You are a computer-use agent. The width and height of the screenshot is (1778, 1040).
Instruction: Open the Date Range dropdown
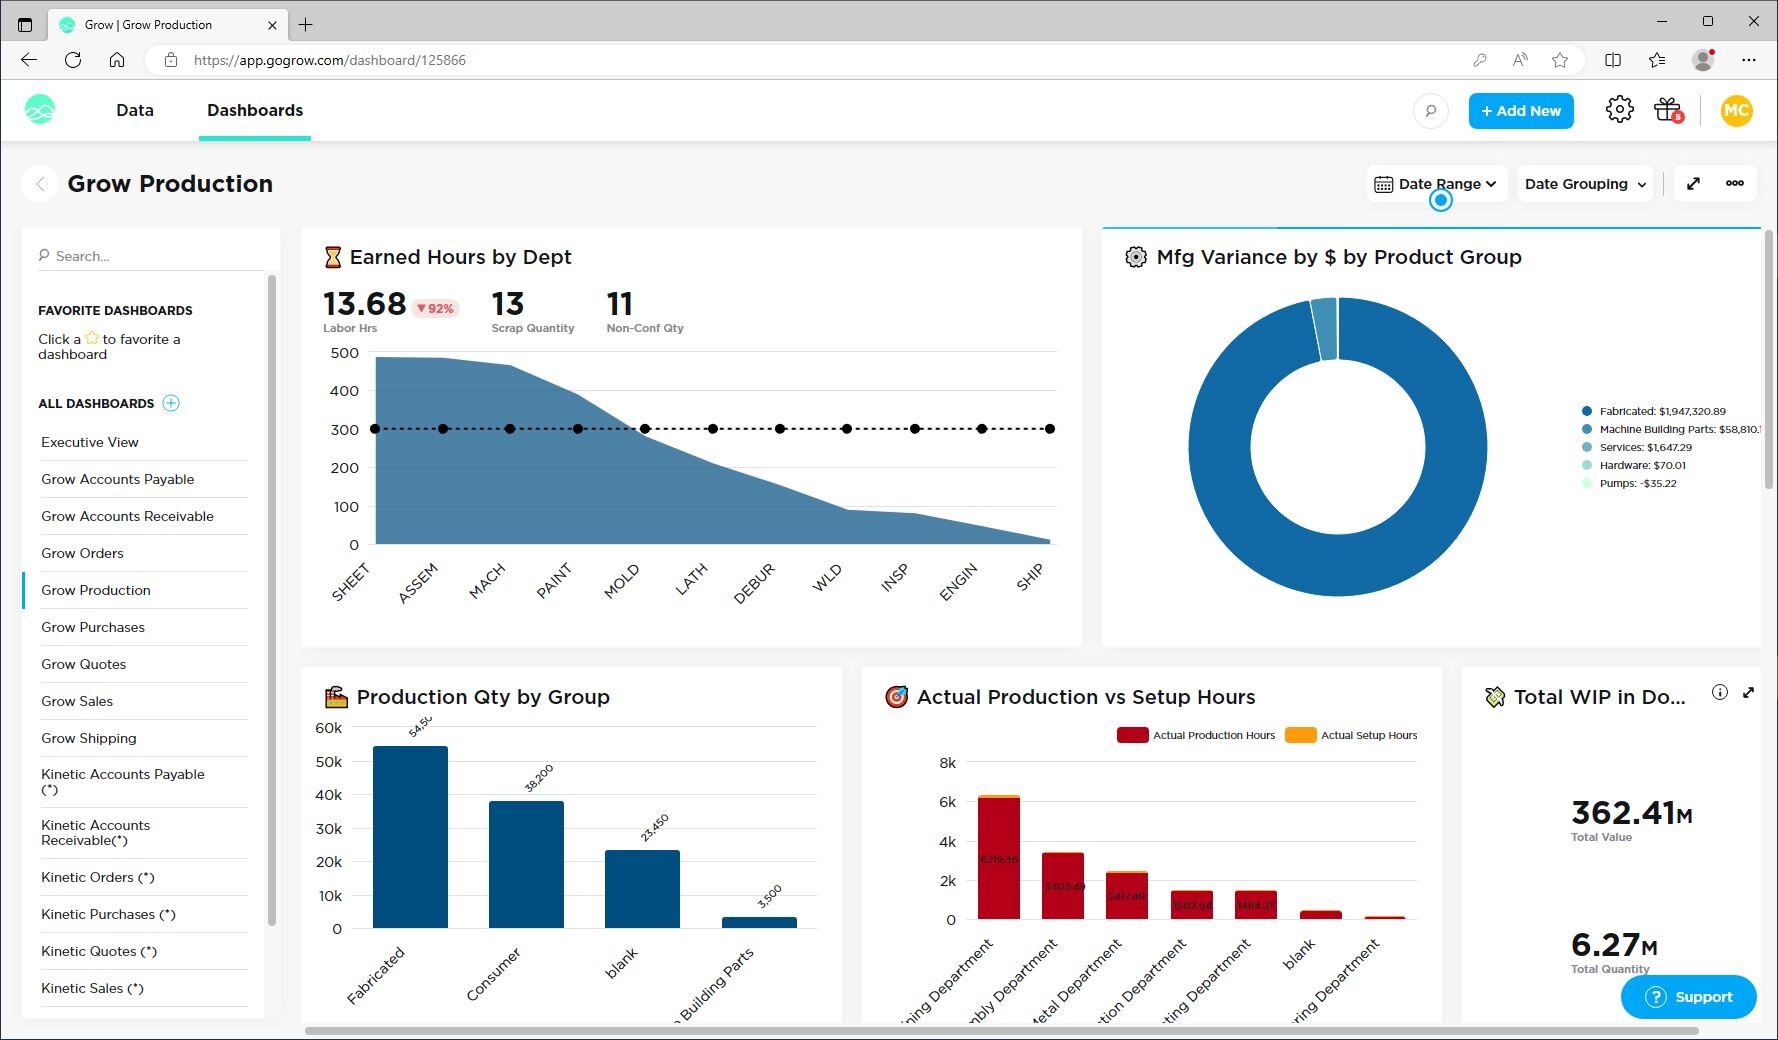[1436, 184]
